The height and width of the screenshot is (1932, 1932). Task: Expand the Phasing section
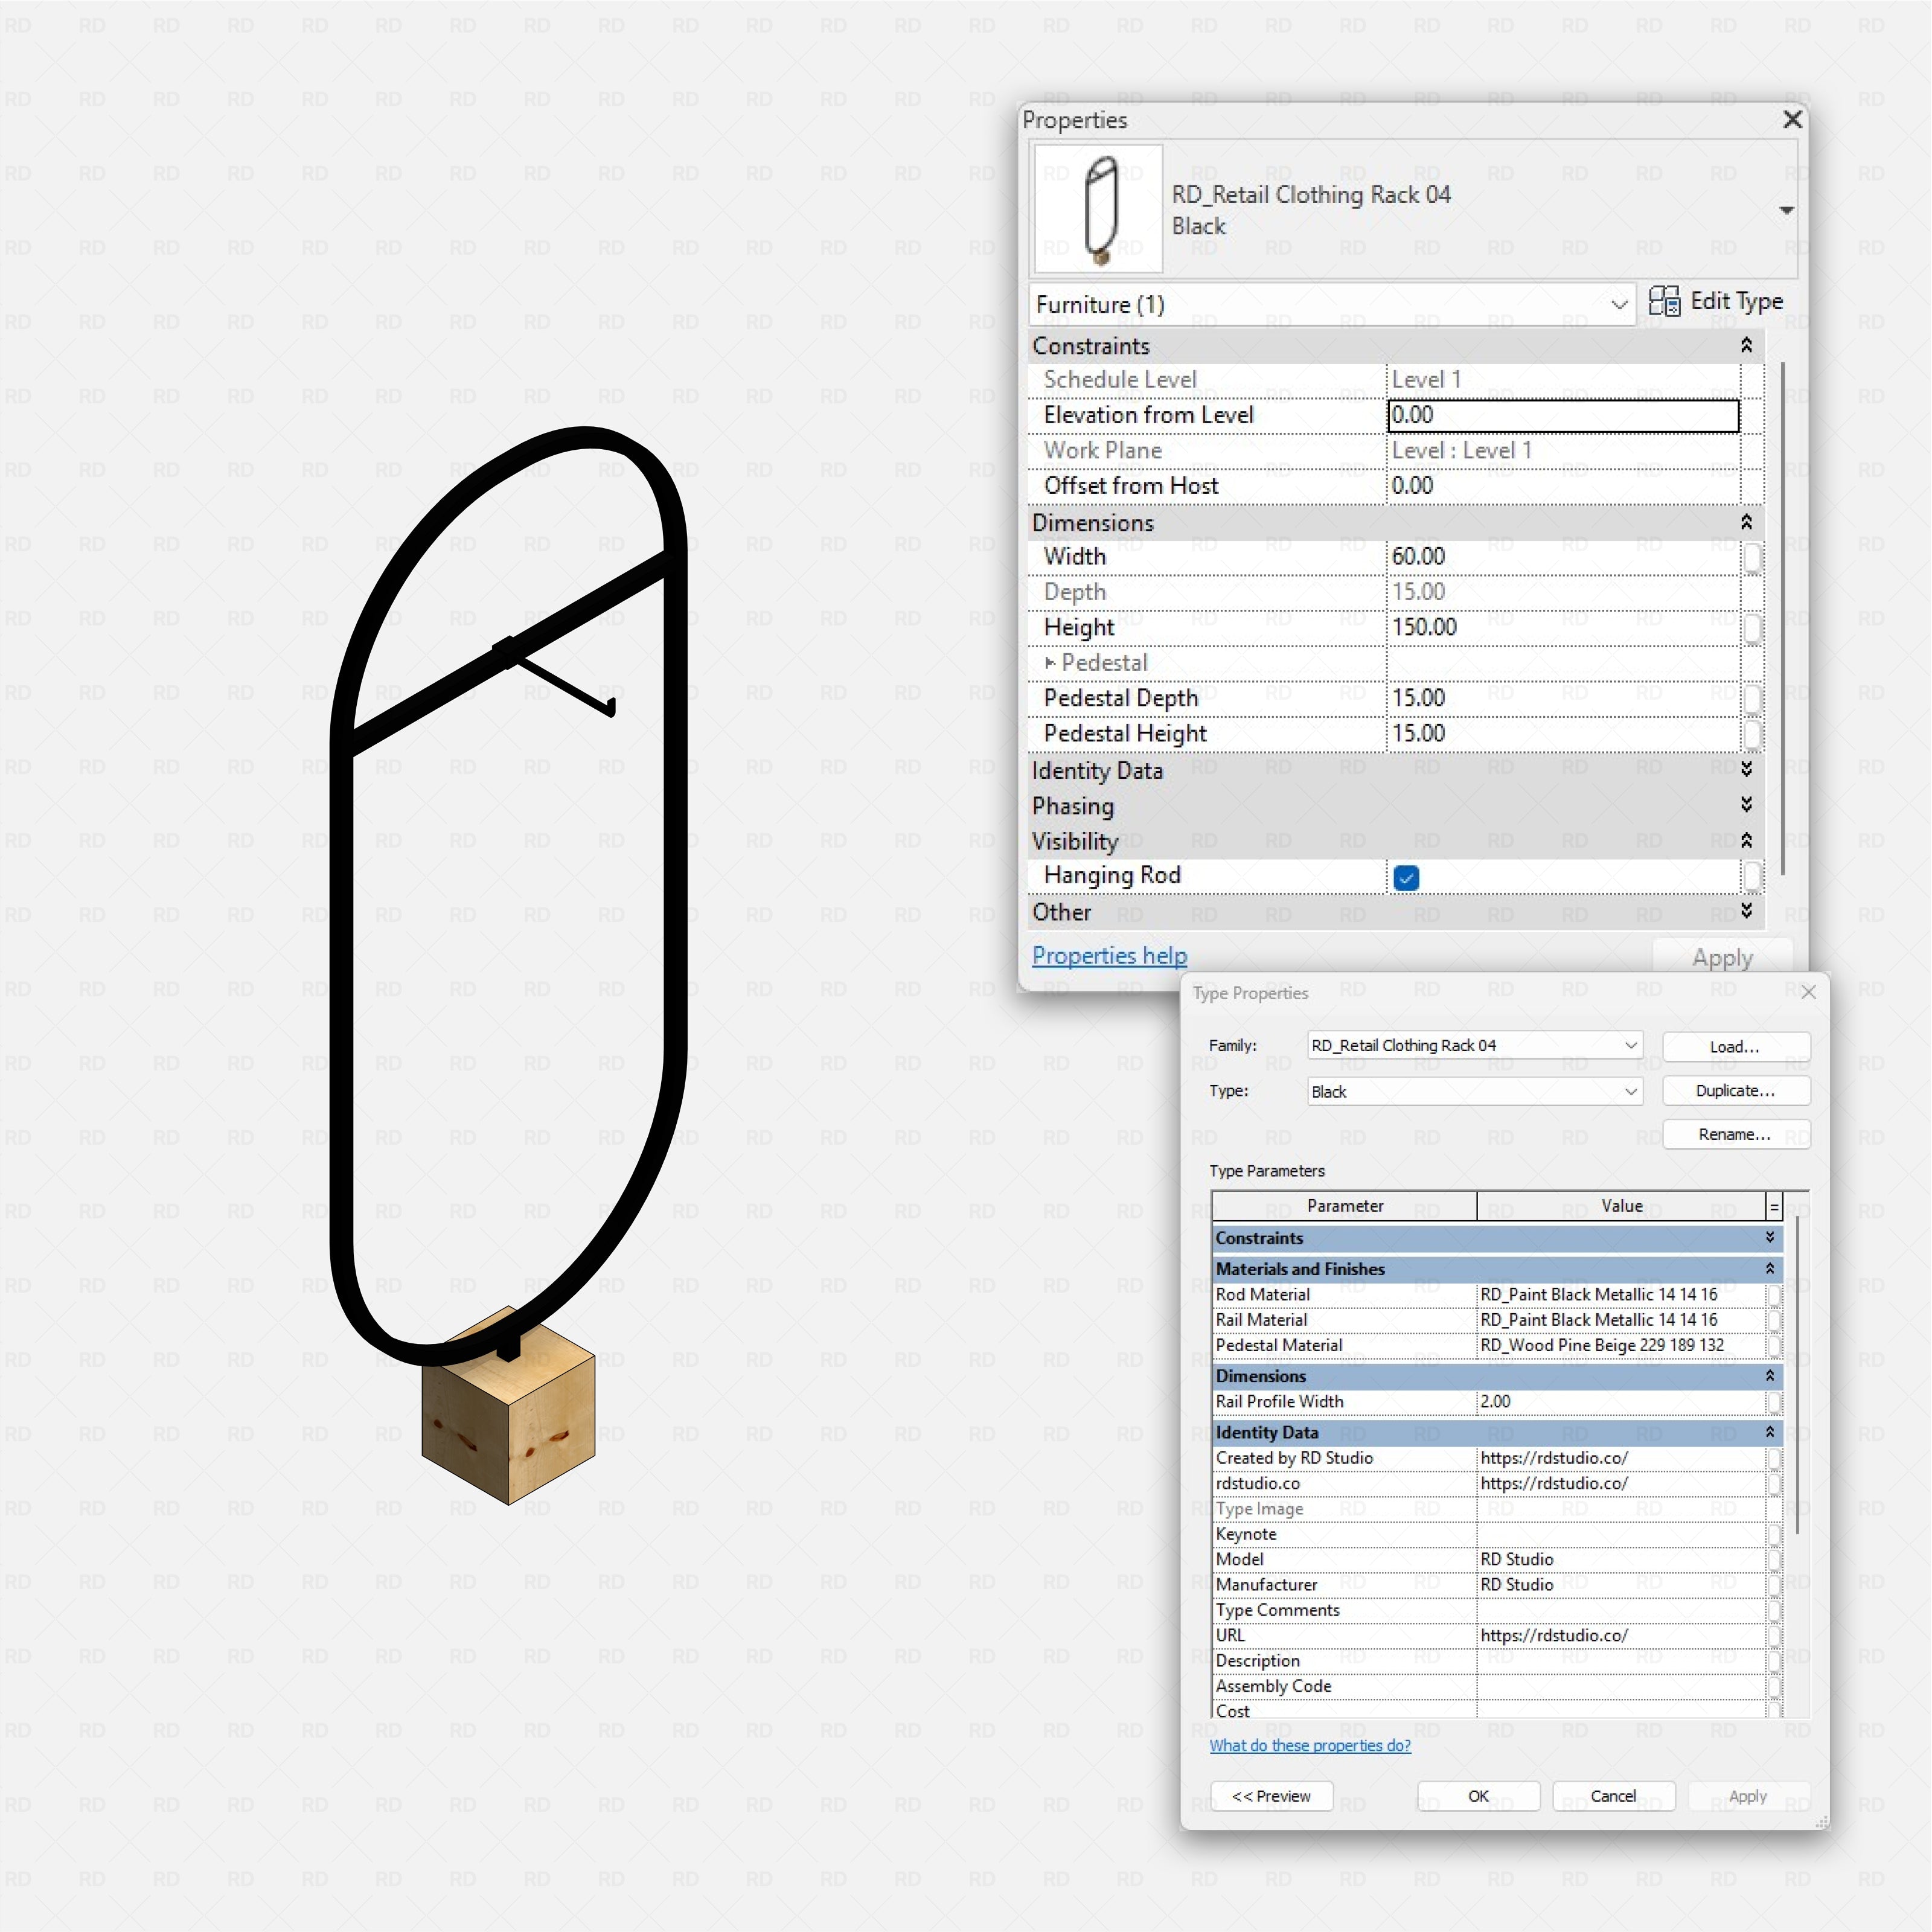[1746, 806]
